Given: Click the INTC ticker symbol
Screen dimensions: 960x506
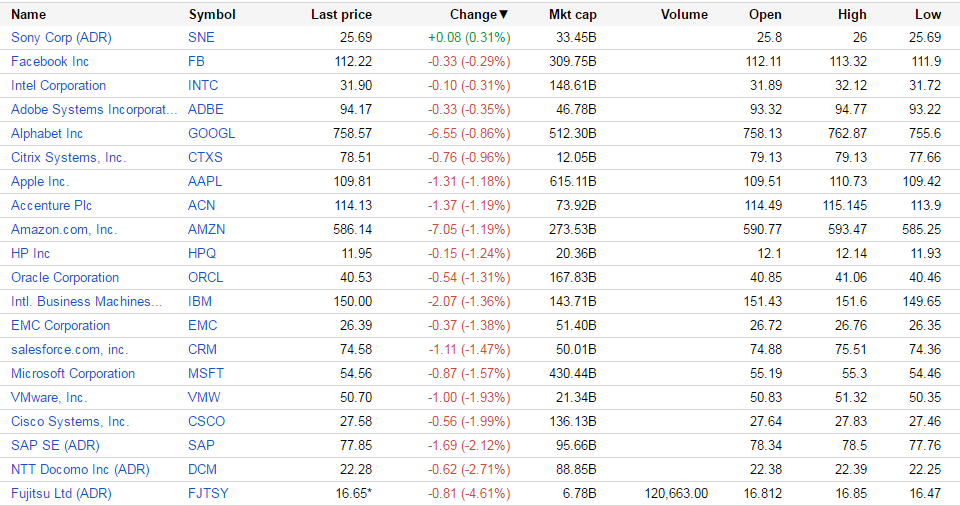Looking at the screenshot, I should [x=203, y=86].
